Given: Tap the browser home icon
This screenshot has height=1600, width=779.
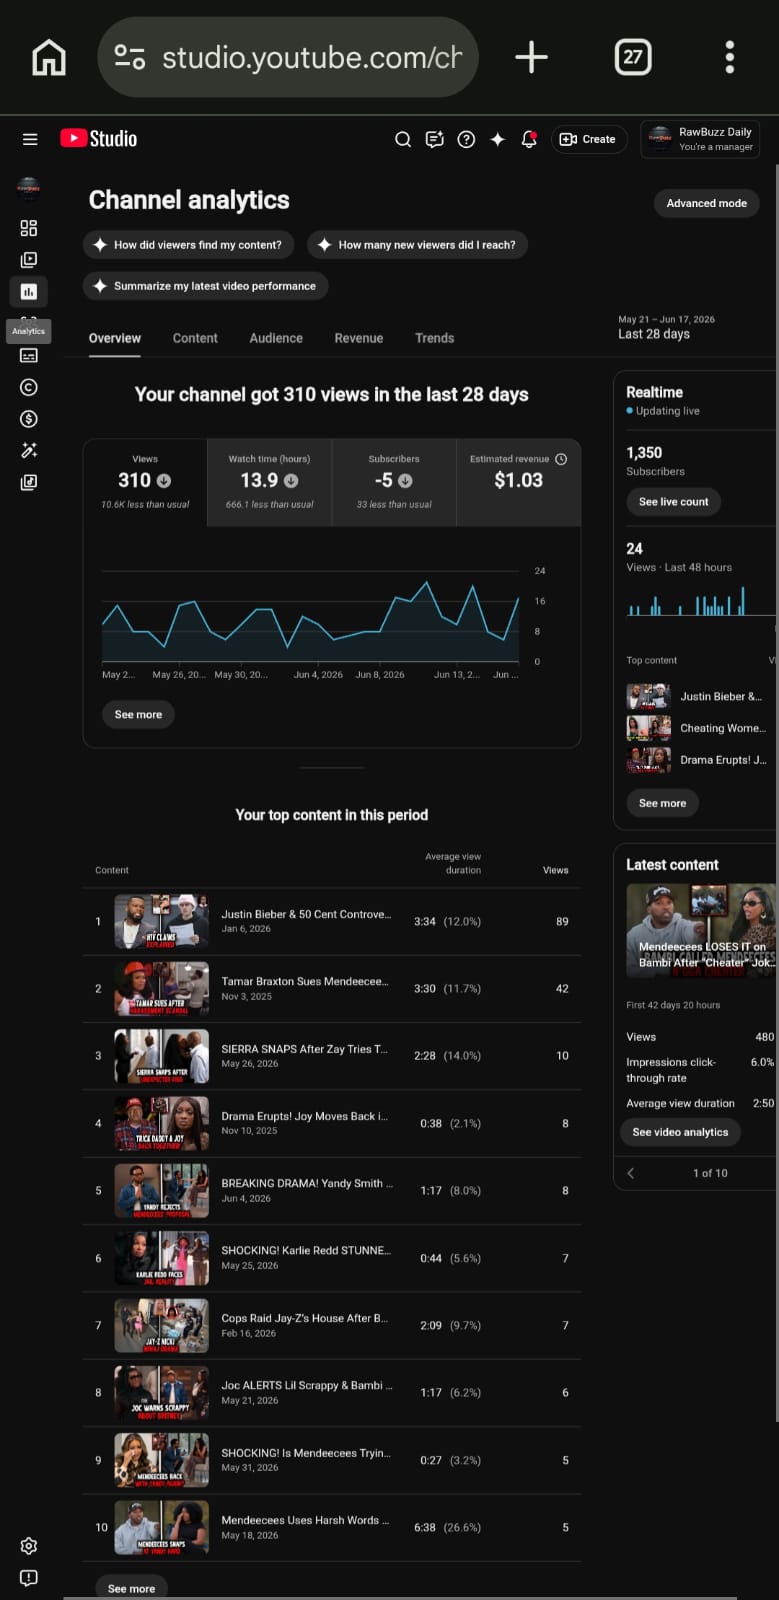Looking at the screenshot, I should pyautogui.click(x=49, y=57).
